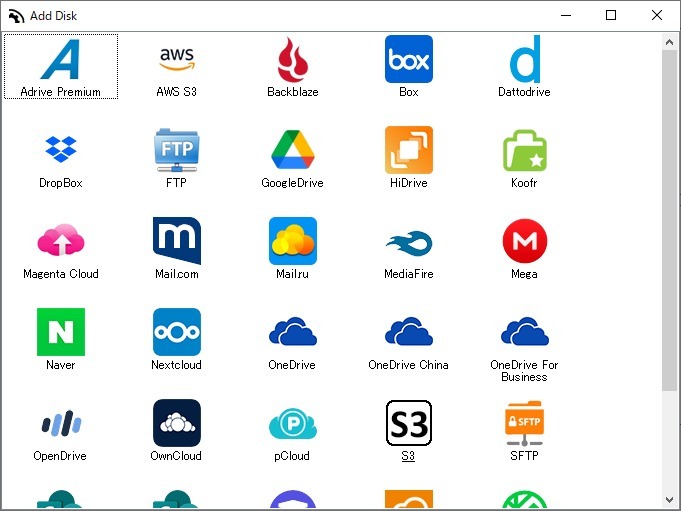
Task: Click the 'Koofr' label text
Action: click(524, 183)
